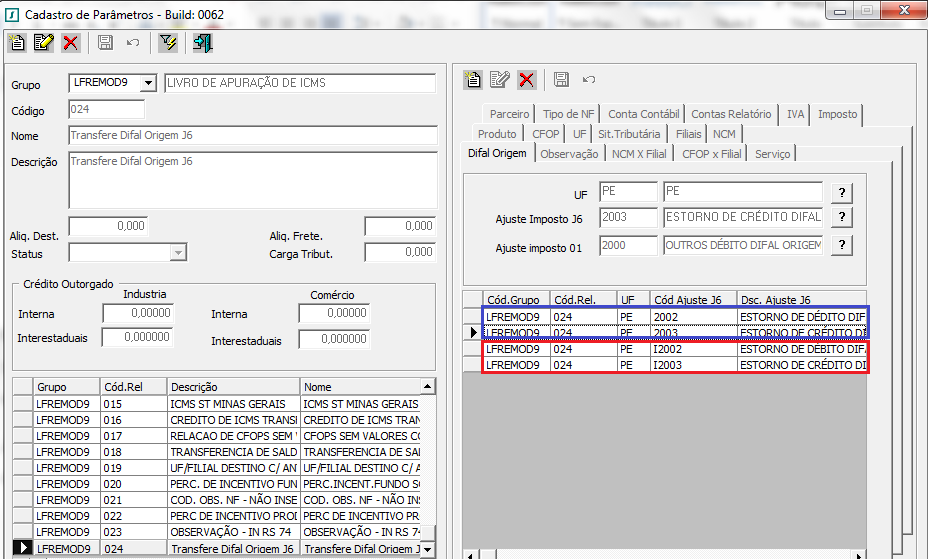Expand the Status combo box
The image size is (928, 559).
tap(178, 253)
